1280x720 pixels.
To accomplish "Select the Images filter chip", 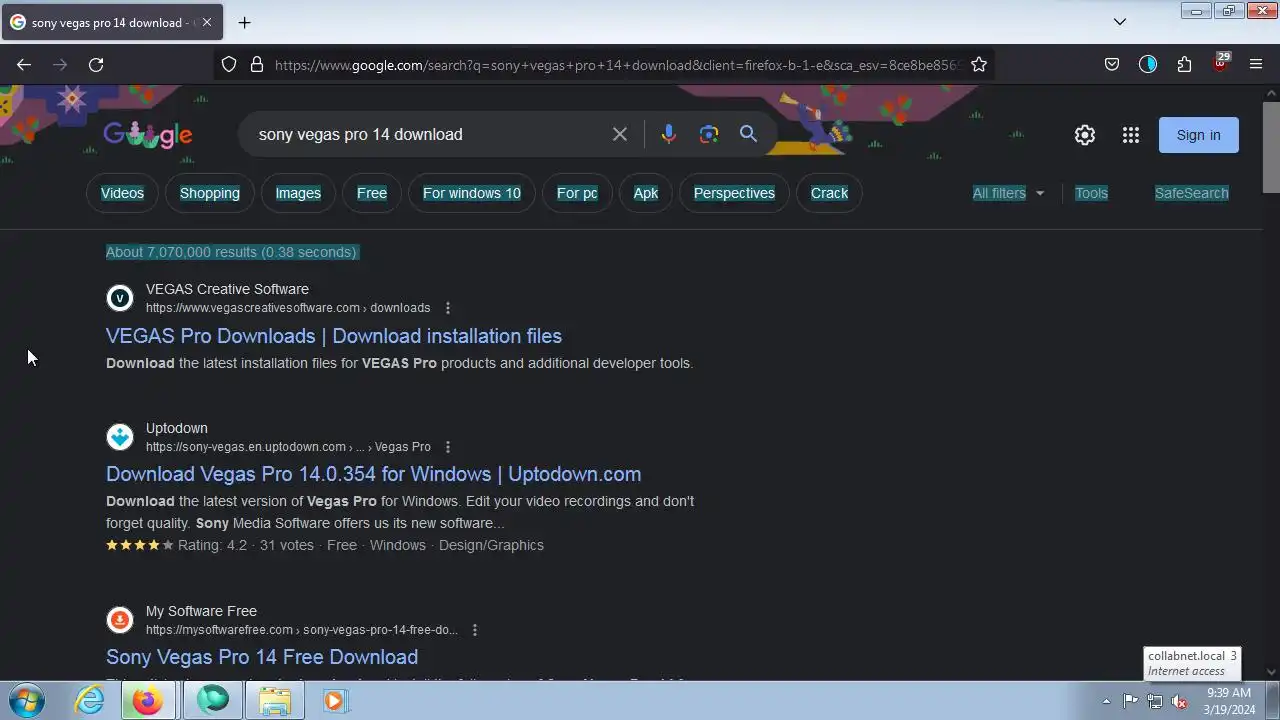I will pyautogui.click(x=298, y=193).
